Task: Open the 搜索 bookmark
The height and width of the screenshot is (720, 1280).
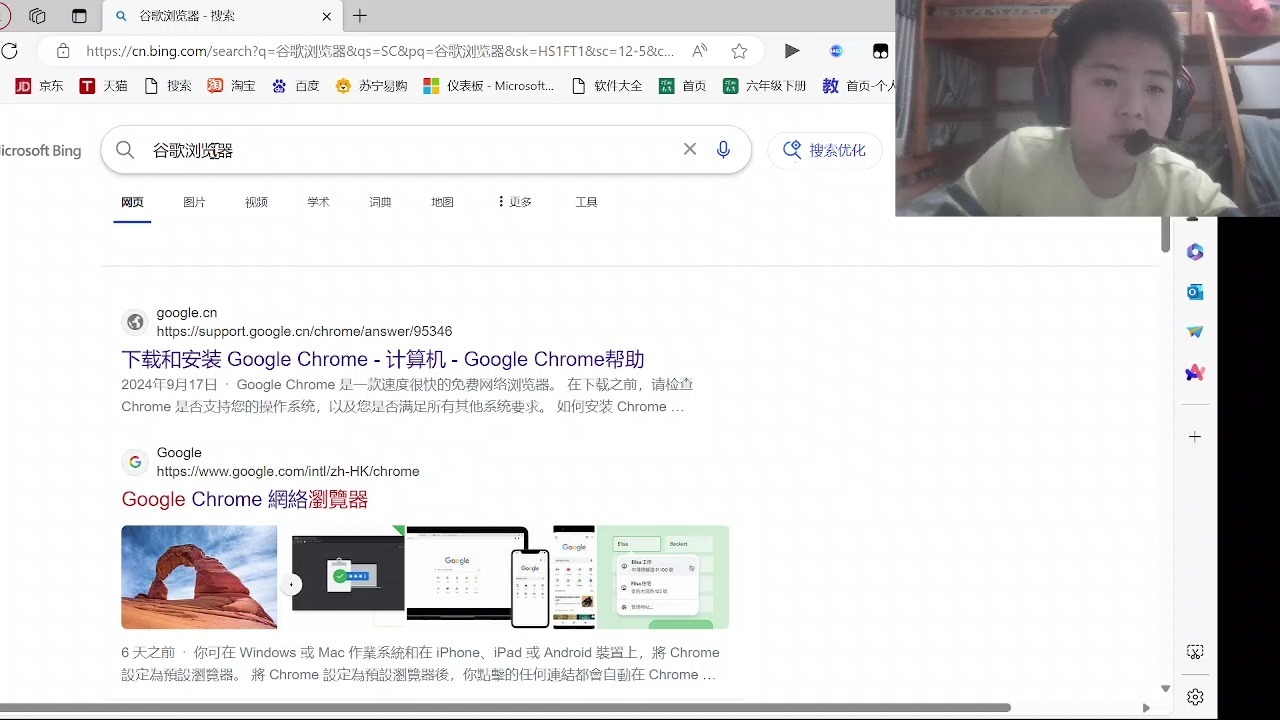Action: click(168, 86)
